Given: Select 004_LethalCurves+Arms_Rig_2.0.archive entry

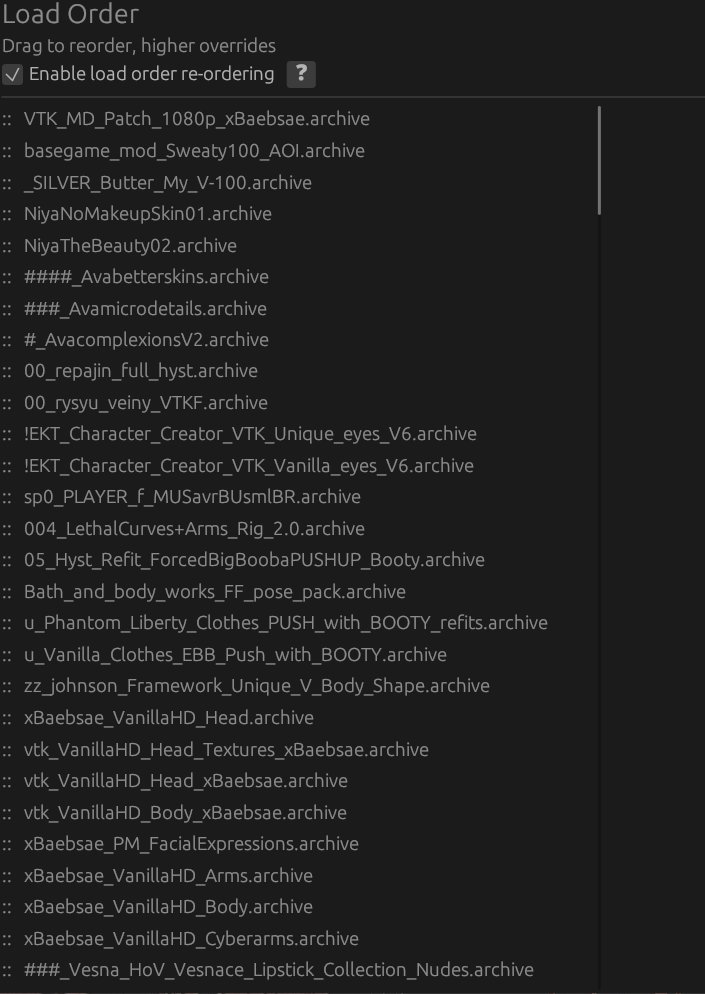Looking at the screenshot, I should 194,529.
